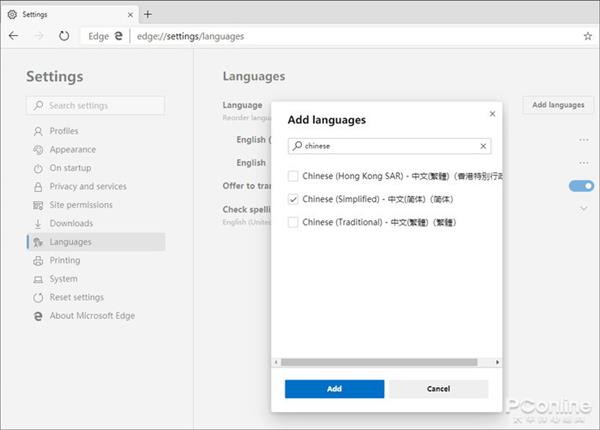Screen dimensions: 600x430
Task: Click the Reset settings circular arrow icon
Action: [x=38, y=298]
